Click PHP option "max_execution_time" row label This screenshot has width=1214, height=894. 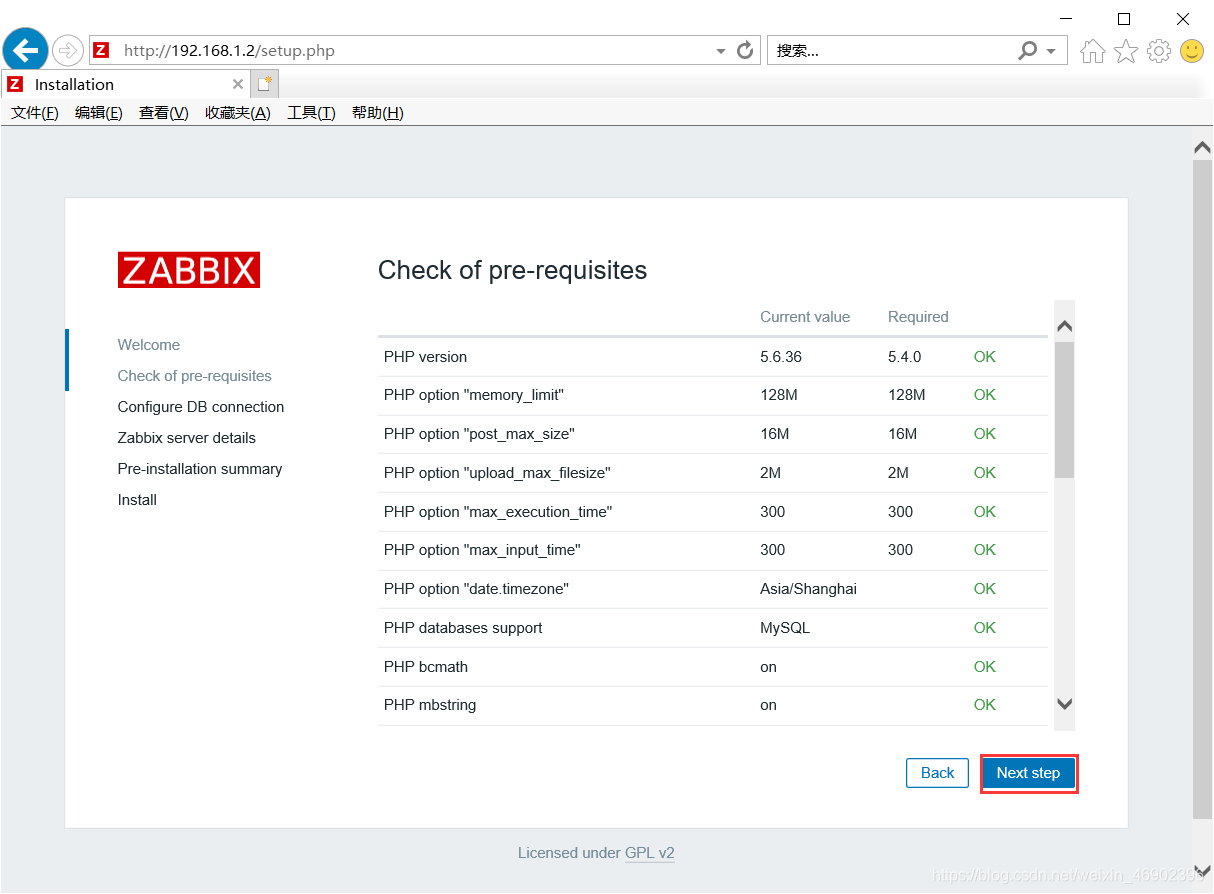(x=498, y=512)
